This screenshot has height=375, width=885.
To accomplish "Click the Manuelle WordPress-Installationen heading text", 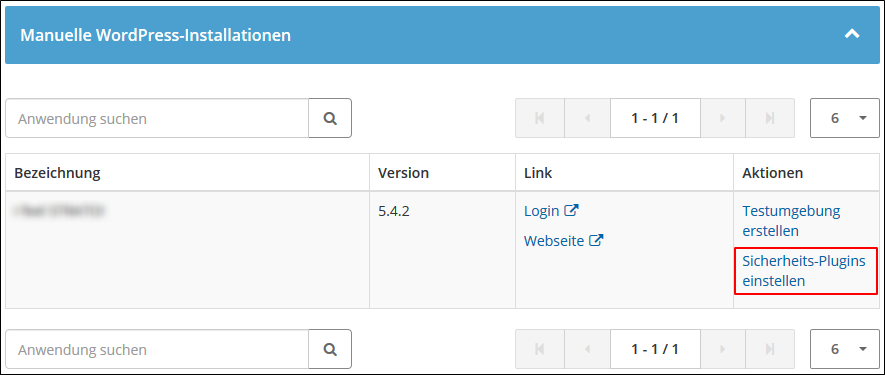I will point(155,36).
